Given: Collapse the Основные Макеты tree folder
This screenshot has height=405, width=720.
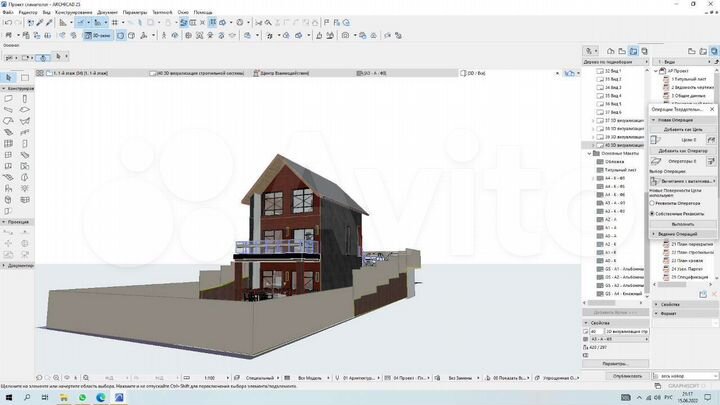Looking at the screenshot, I should point(589,153).
